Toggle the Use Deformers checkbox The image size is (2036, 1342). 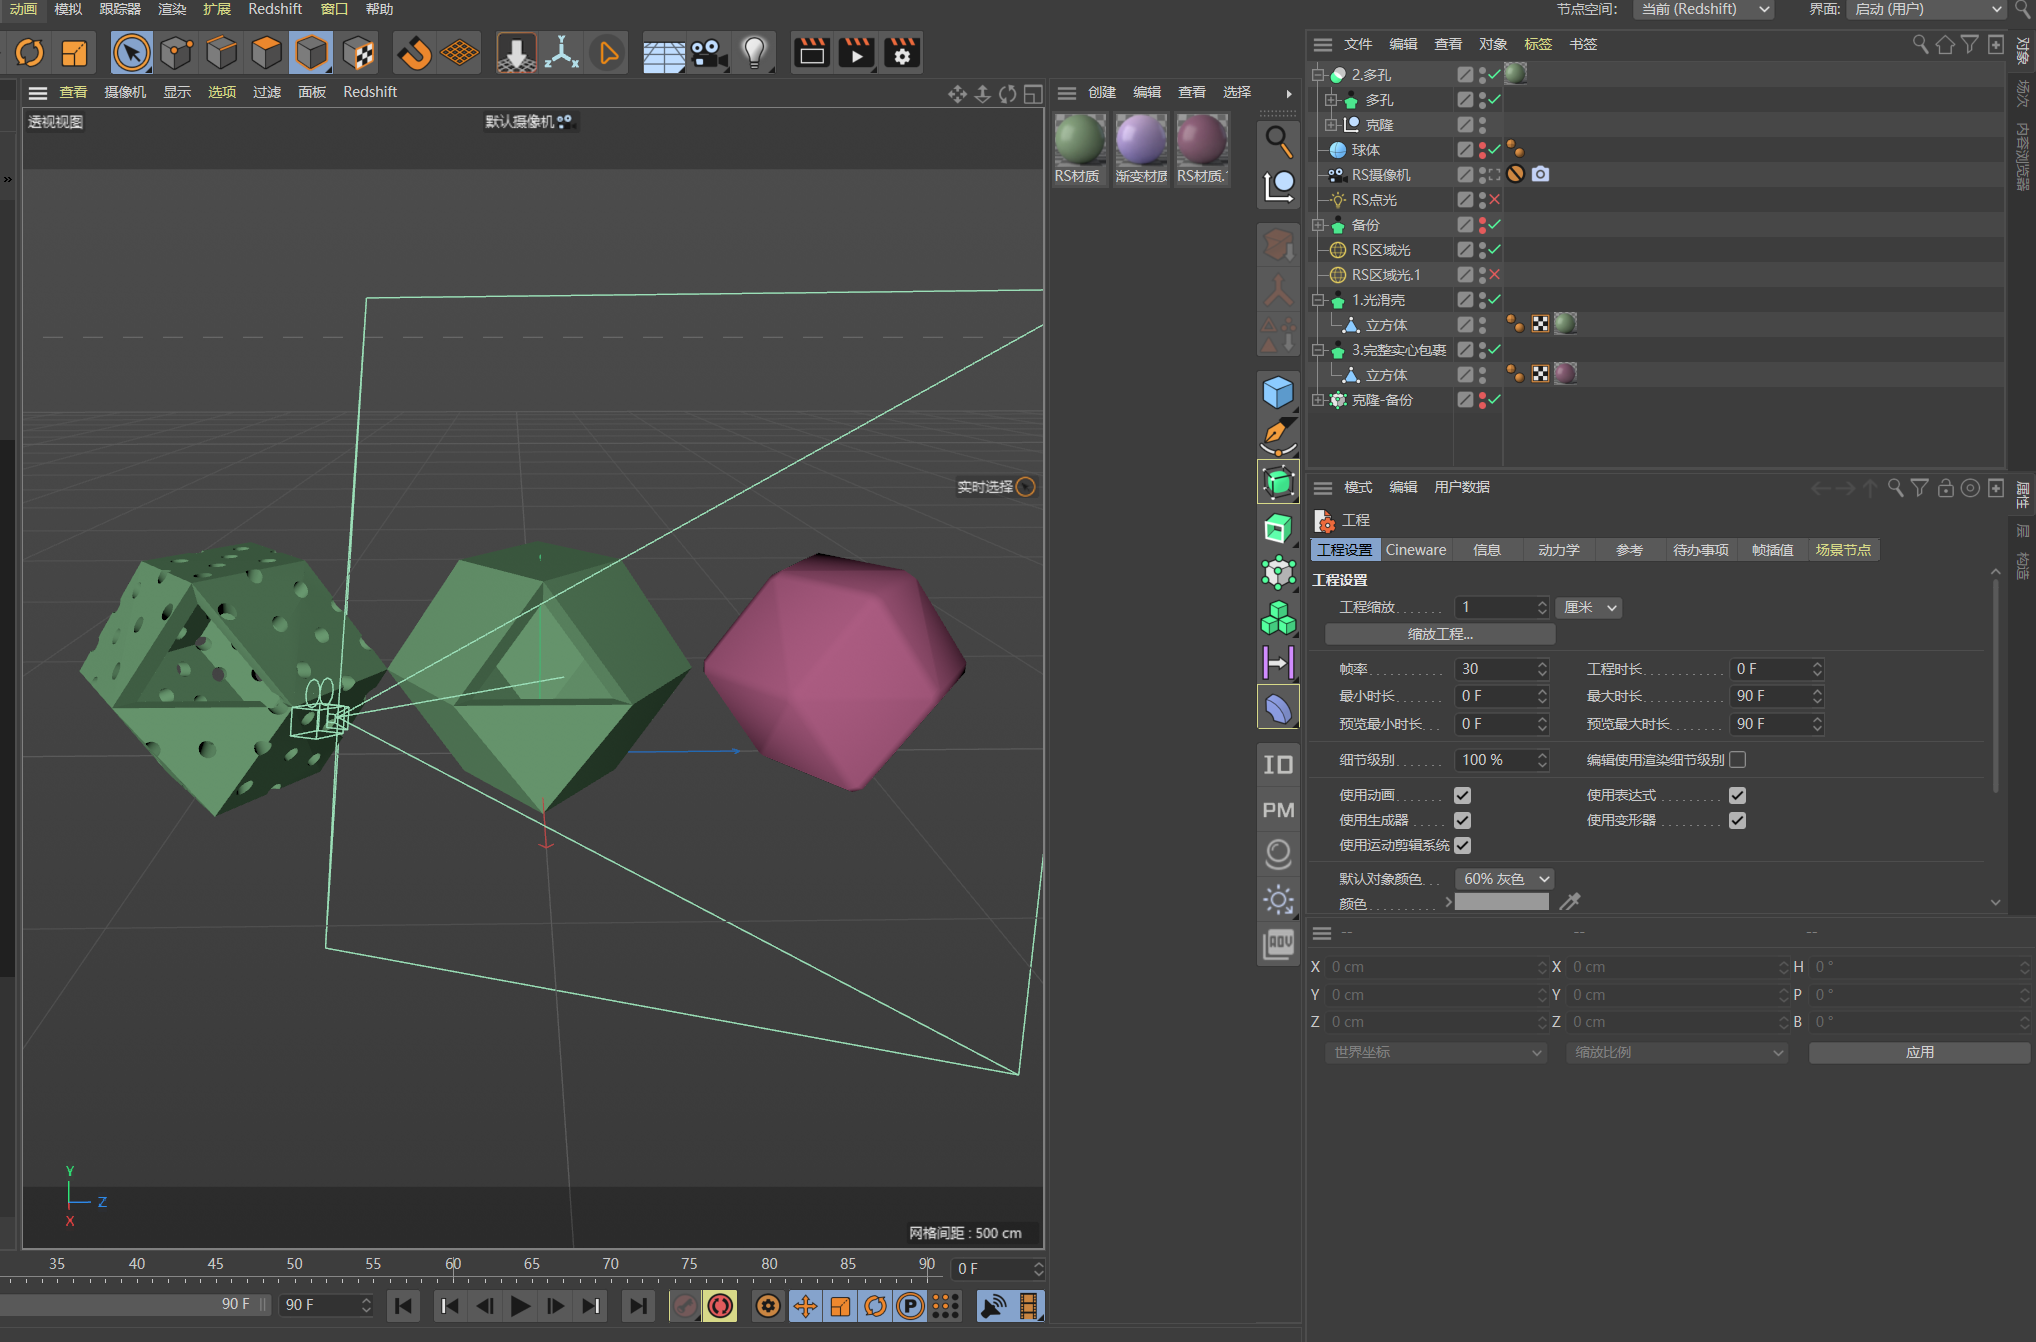1737,821
